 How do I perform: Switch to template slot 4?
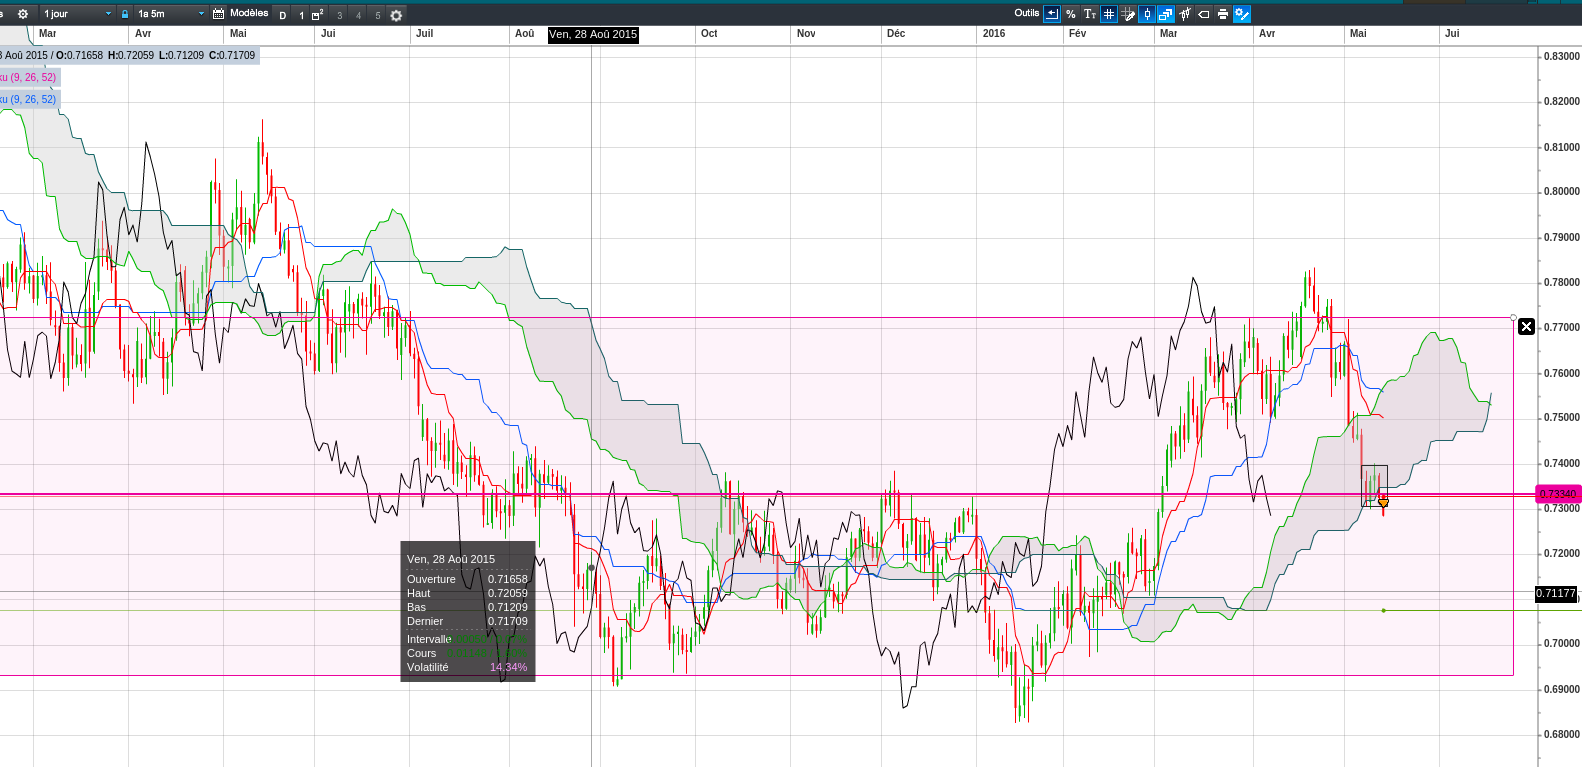pos(359,15)
